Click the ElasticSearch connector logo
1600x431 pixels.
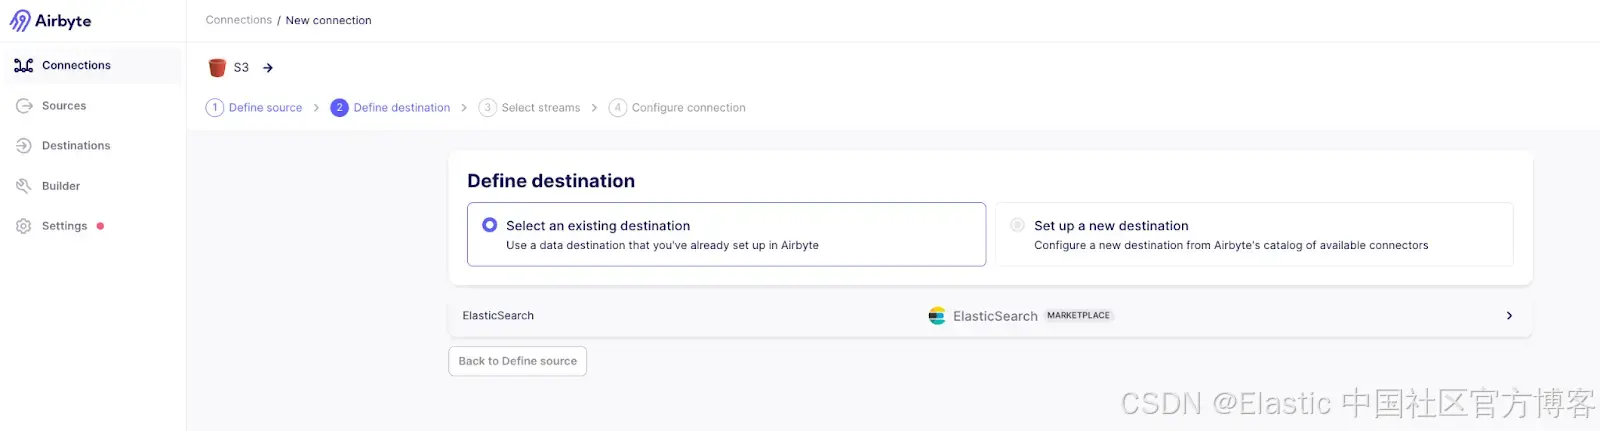pyautogui.click(x=937, y=316)
